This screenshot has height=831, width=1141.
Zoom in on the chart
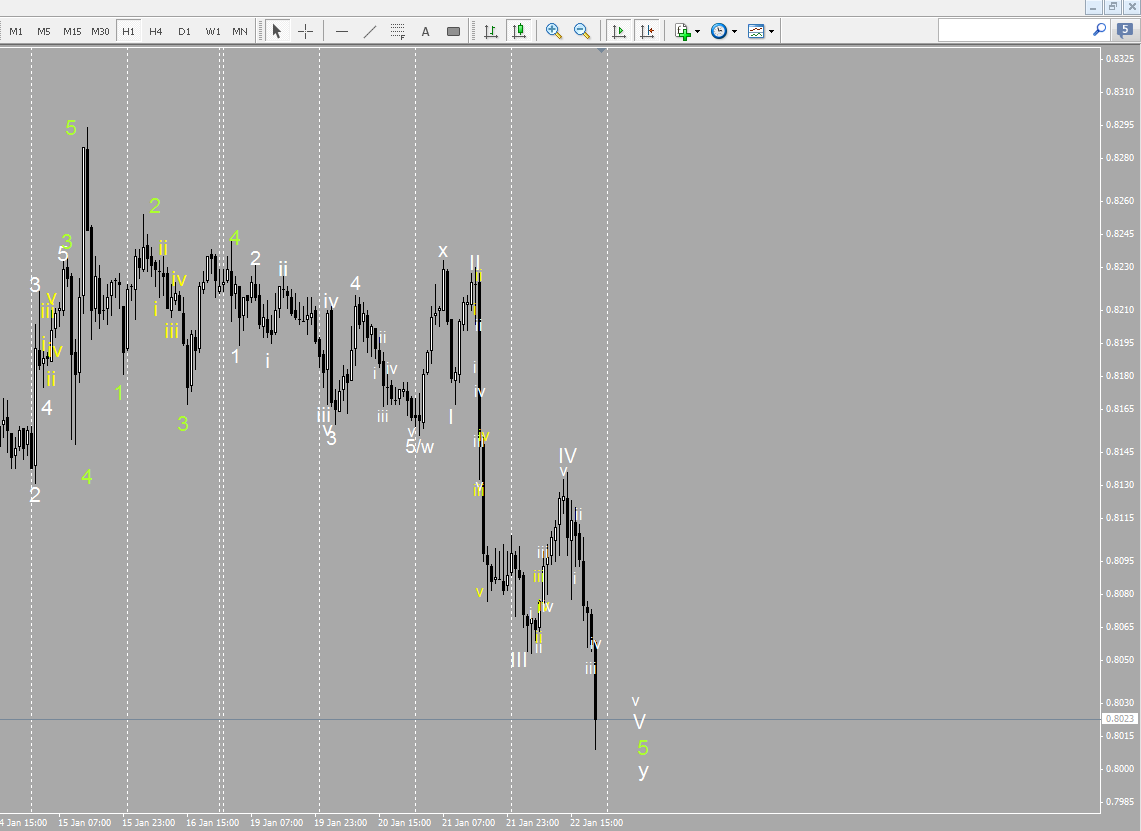pyautogui.click(x=554, y=31)
